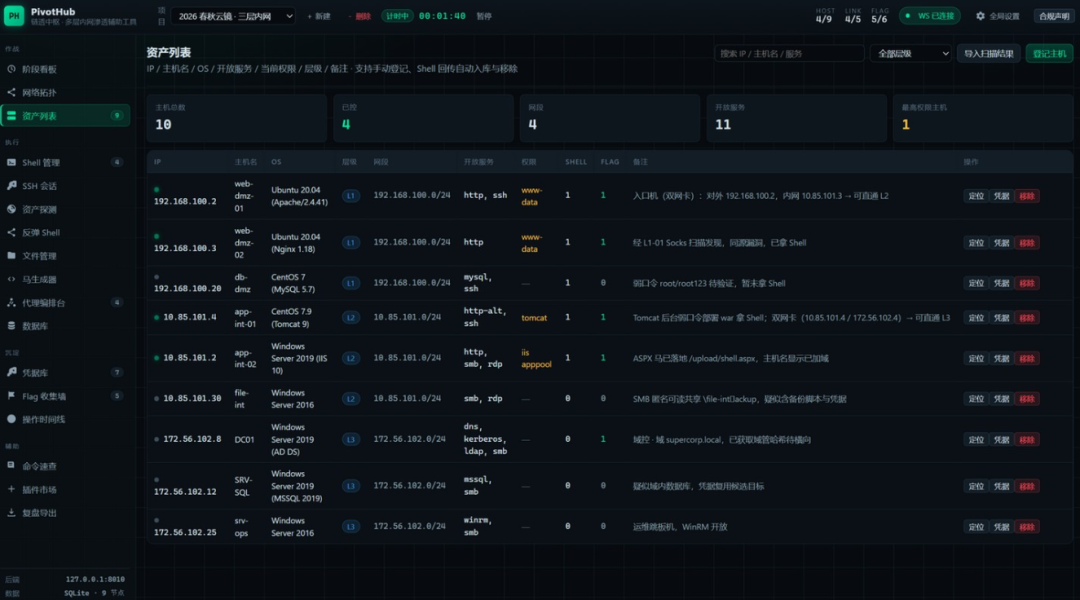Pause the timer with 暂停
Screen dimensions: 1080x600
click(x=484, y=17)
